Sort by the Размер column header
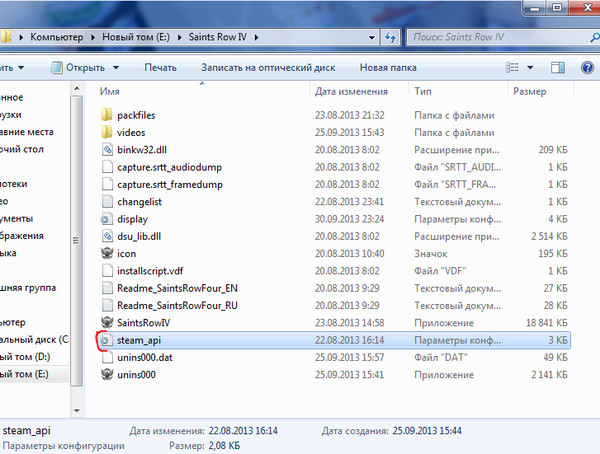The image size is (600, 454). [x=530, y=91]
